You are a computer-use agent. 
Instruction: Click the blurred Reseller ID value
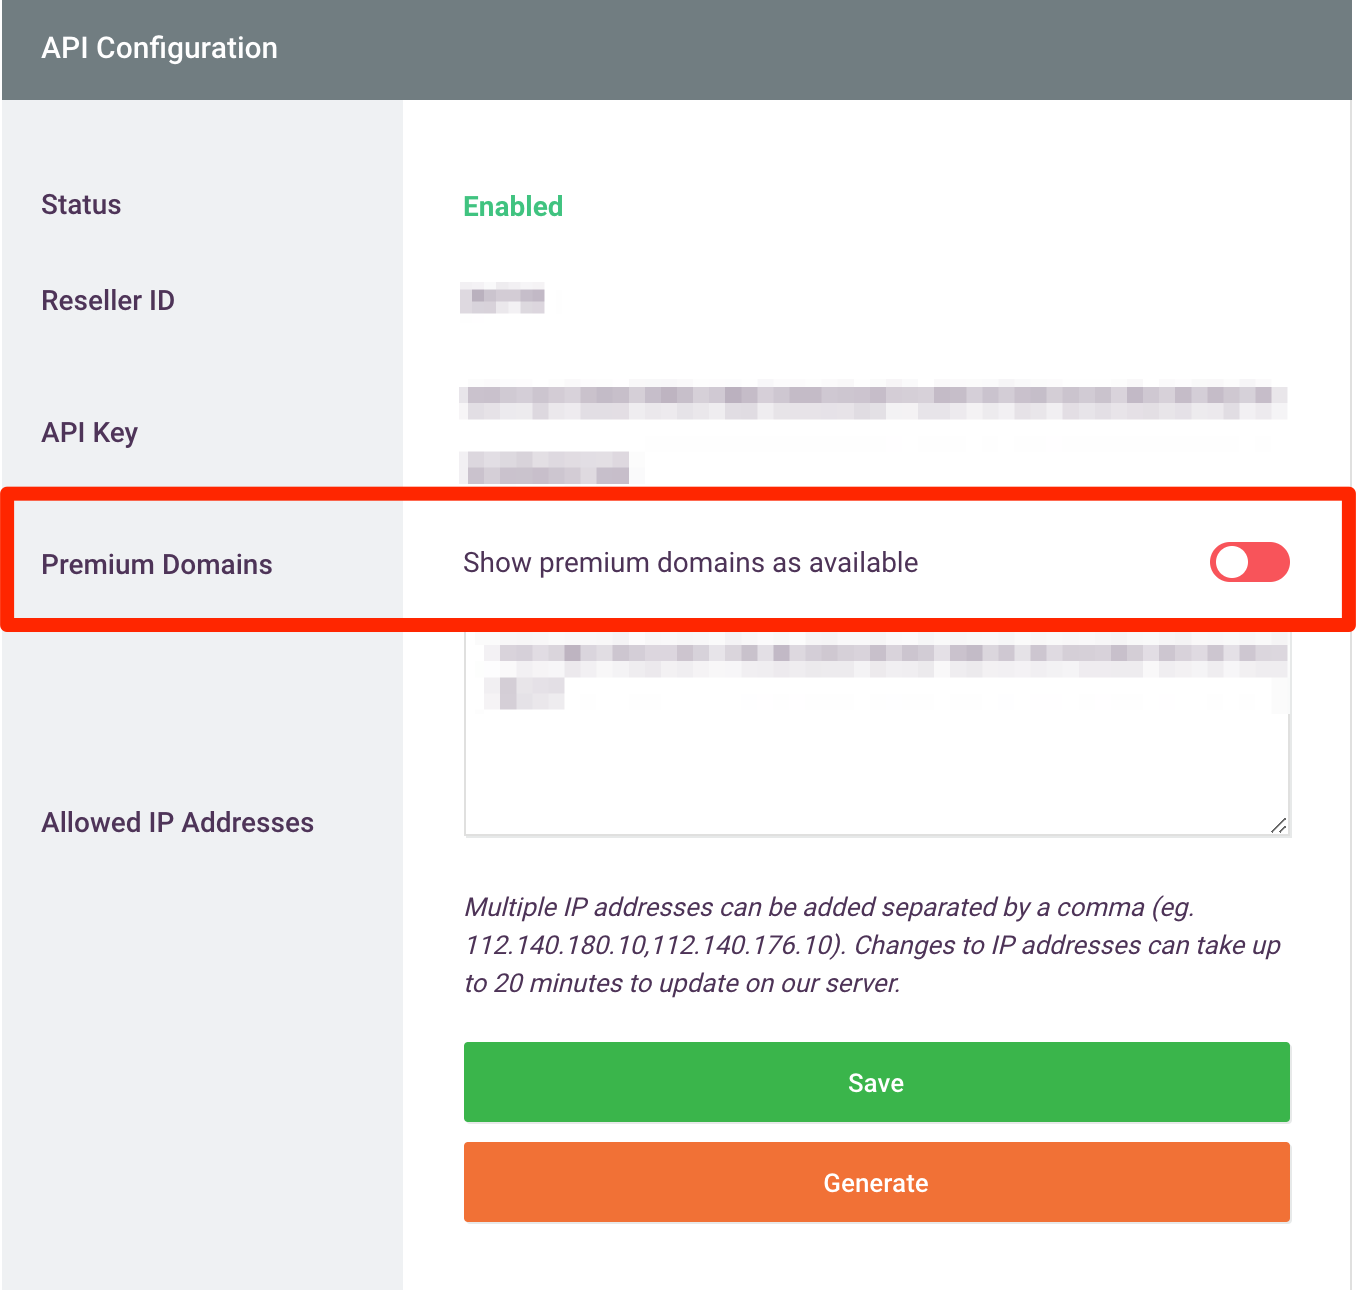point(502,298)
